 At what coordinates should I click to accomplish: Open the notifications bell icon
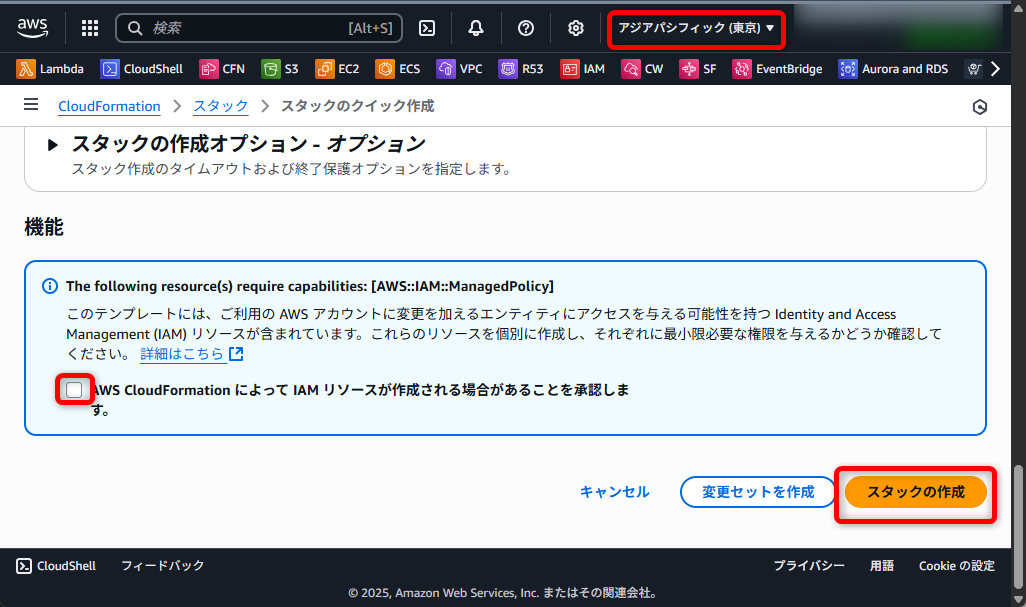coord(476,28)
